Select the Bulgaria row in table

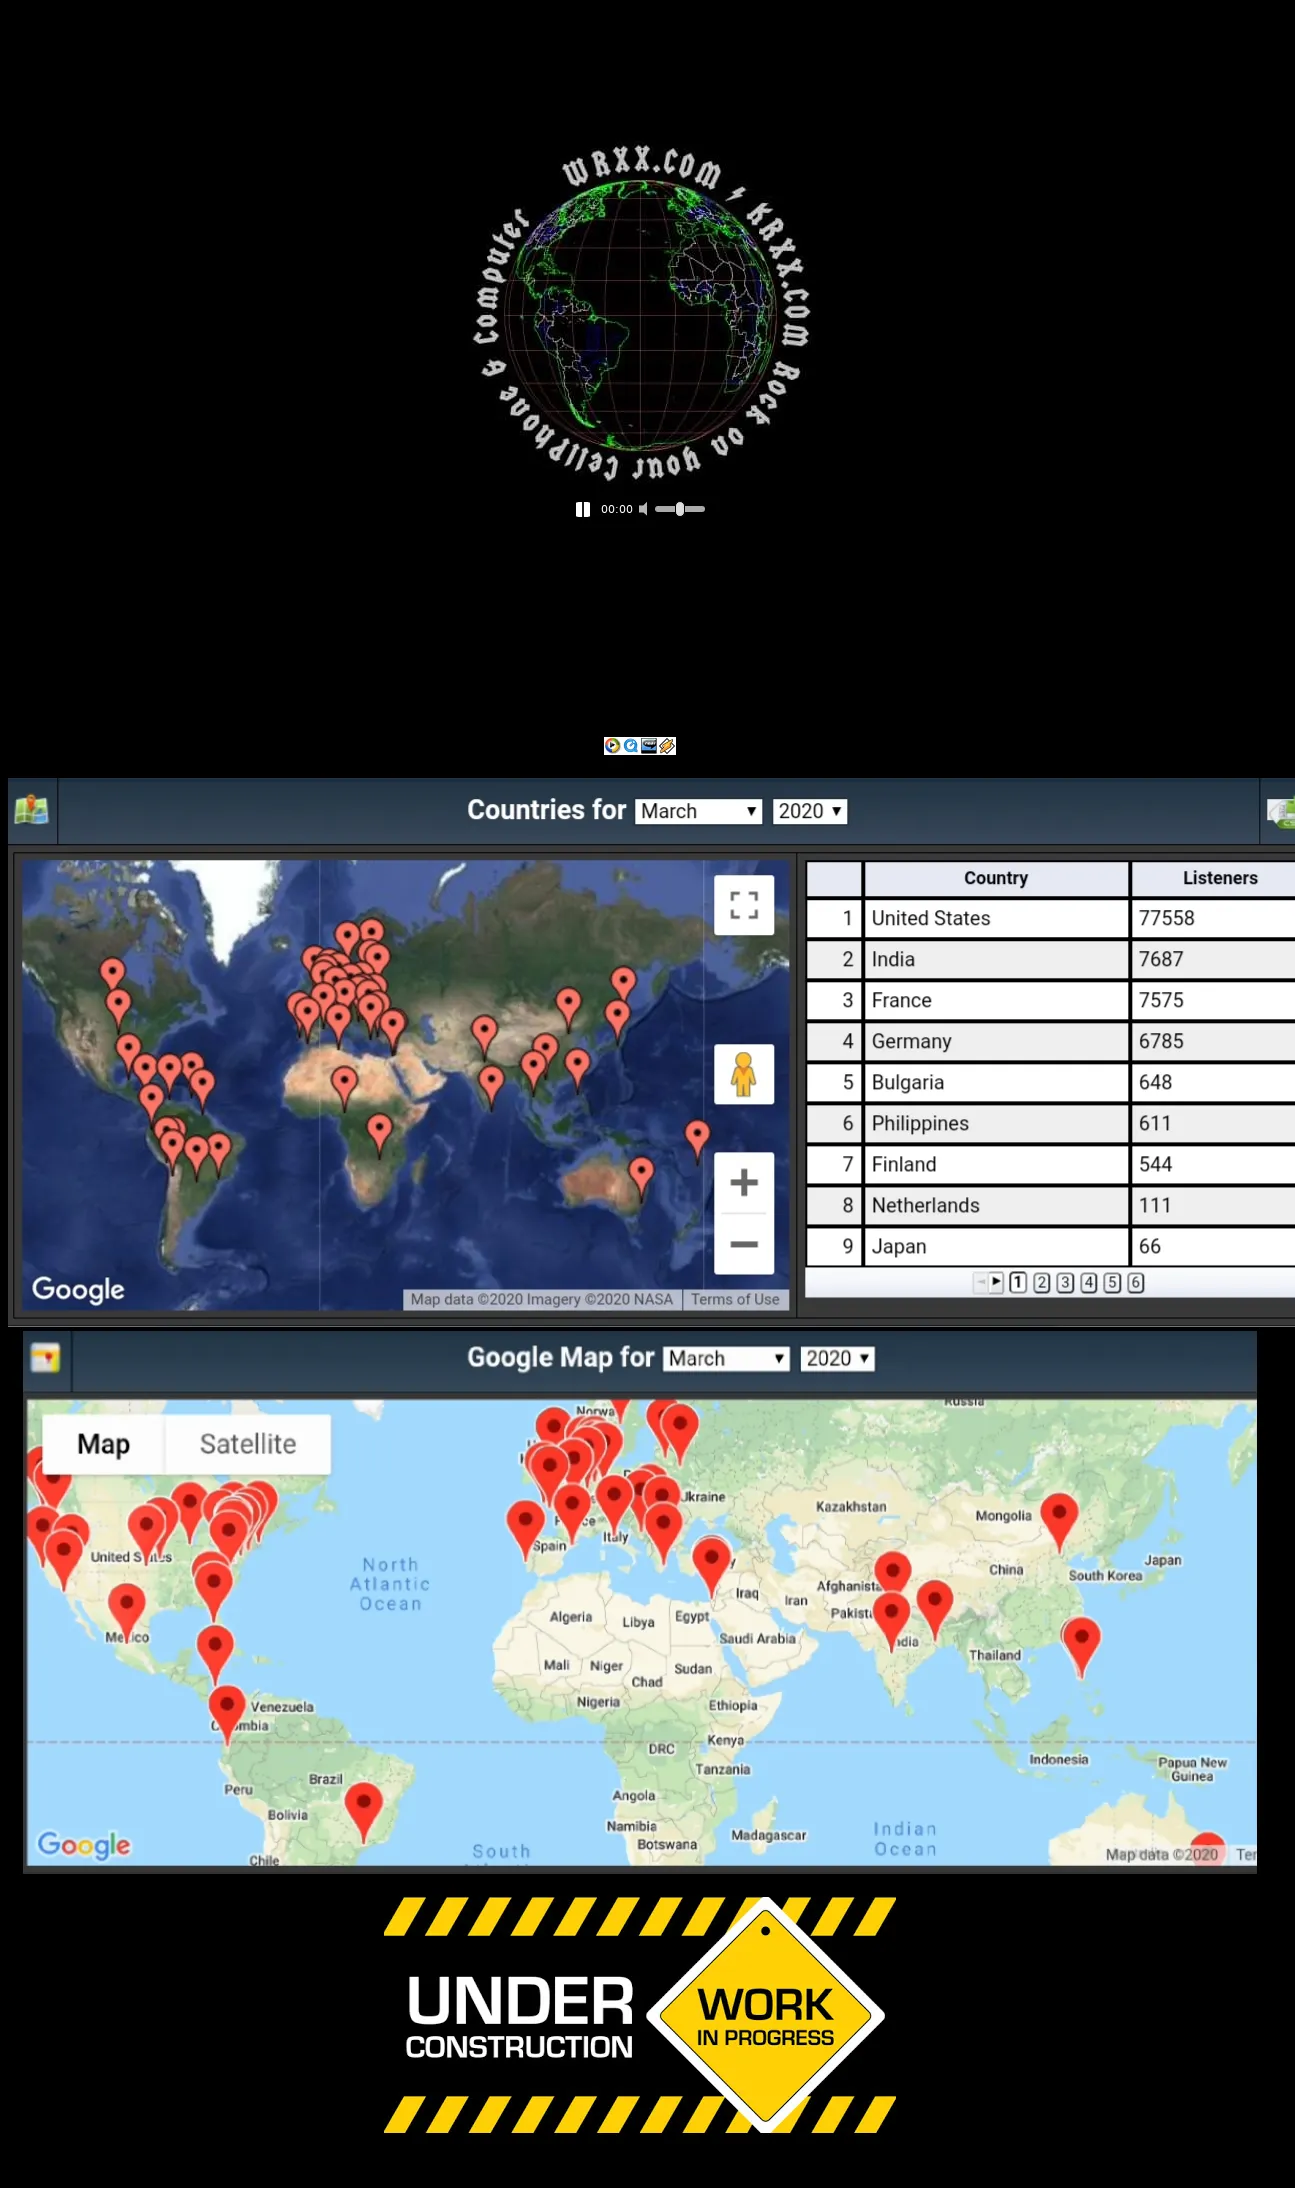(x=1051, y=1082)
